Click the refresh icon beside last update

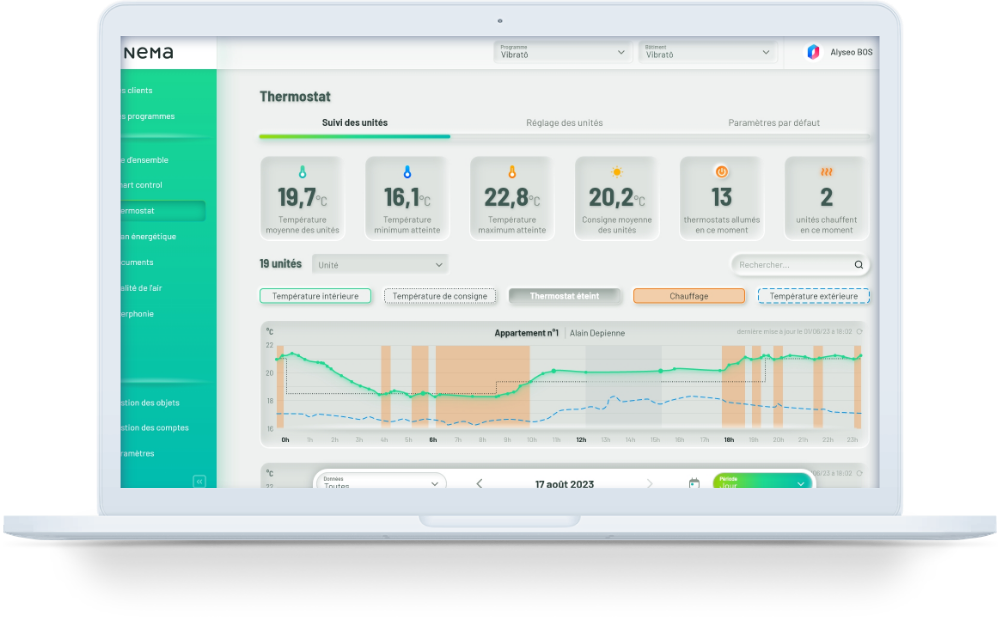coord(860,332)
